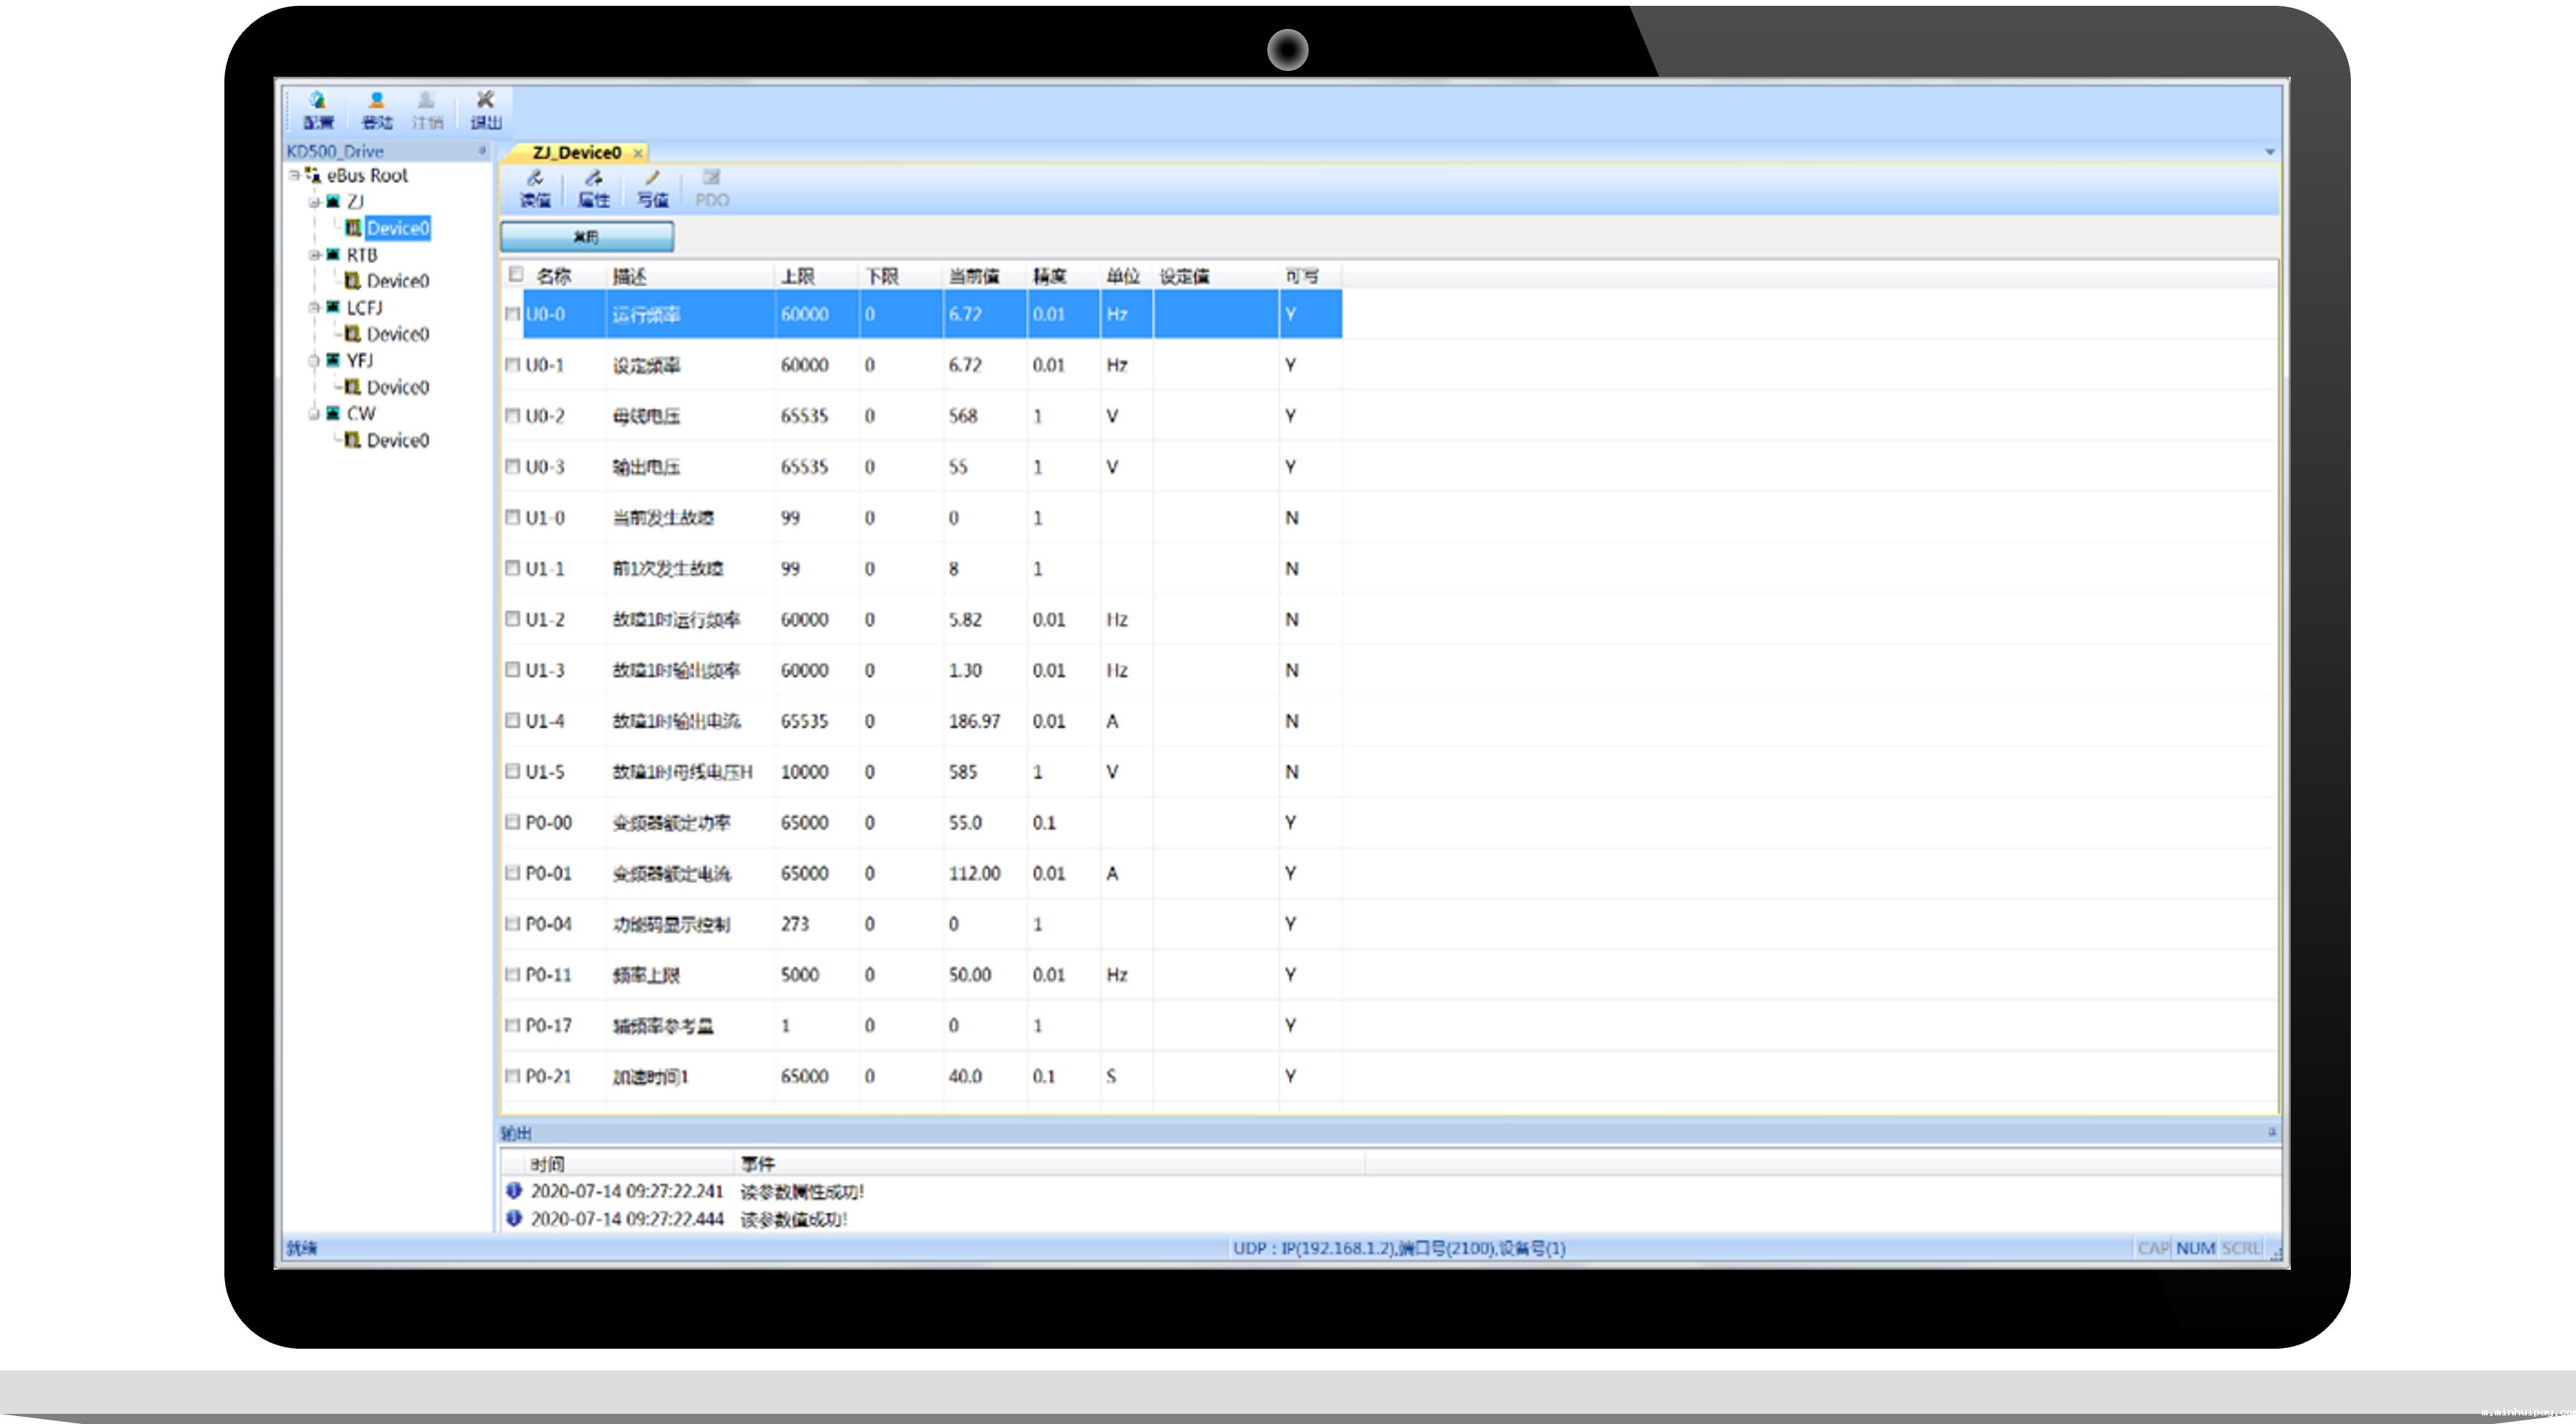Screen dimensions: 2576x1424
Task: Open the tab list dropdown arrow
Action: (x=2269, y=152)
